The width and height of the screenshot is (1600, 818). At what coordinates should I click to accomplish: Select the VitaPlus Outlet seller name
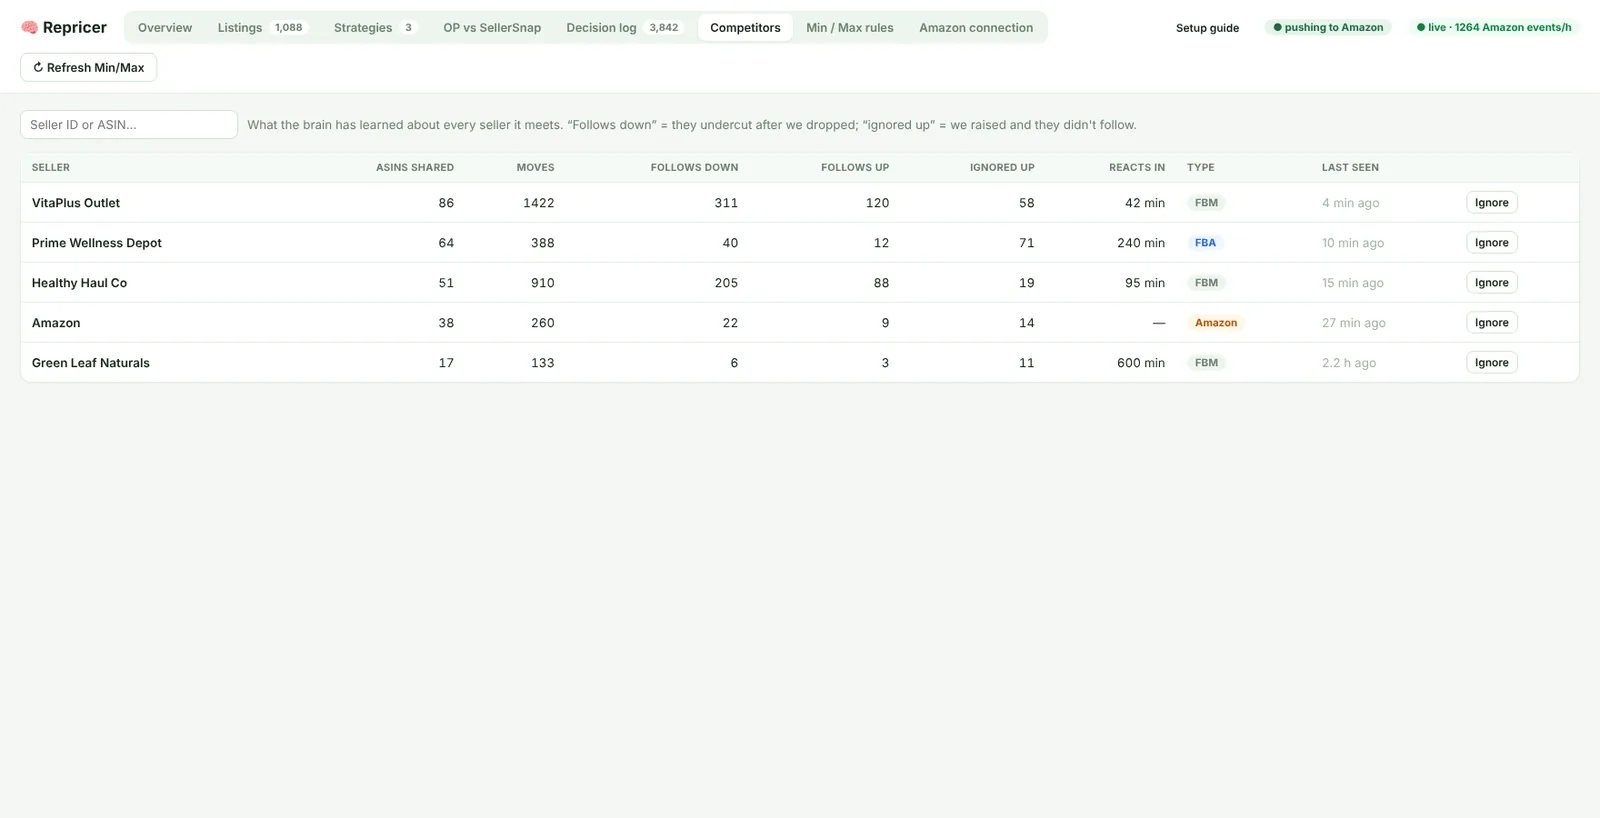point(76,202)
